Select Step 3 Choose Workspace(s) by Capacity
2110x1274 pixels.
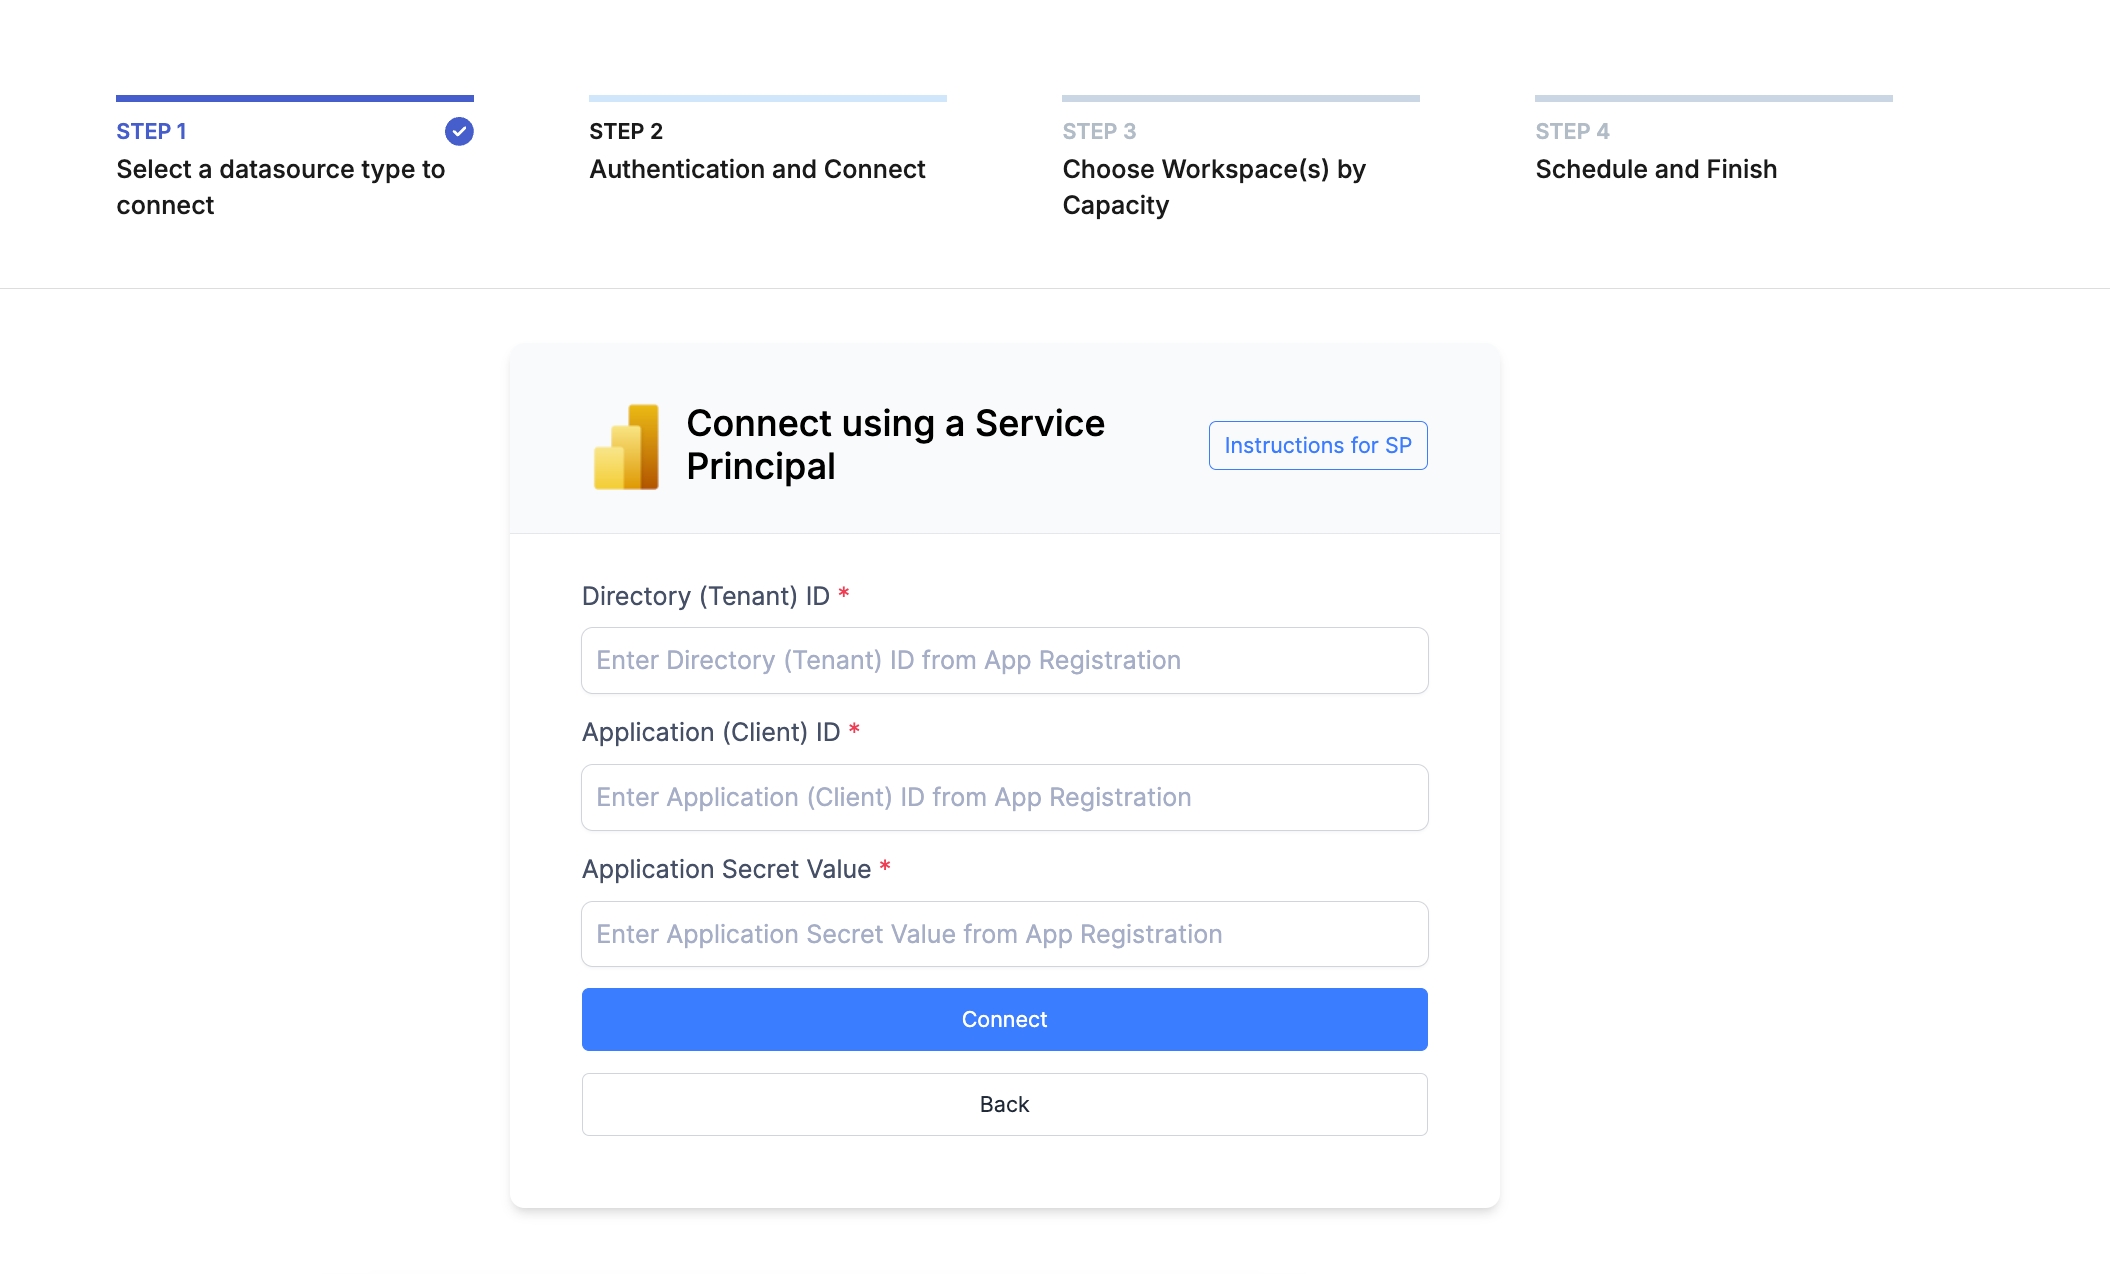point(1213,186)
